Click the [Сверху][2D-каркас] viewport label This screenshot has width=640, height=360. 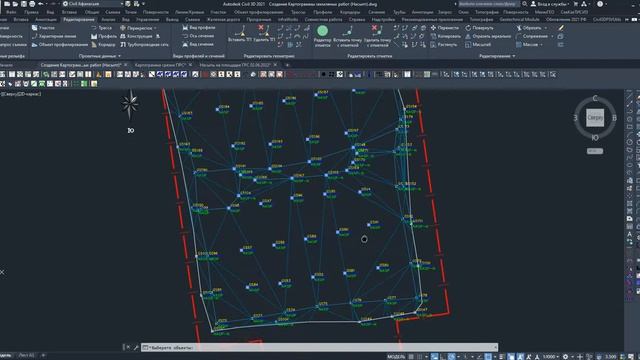[21, 94]
